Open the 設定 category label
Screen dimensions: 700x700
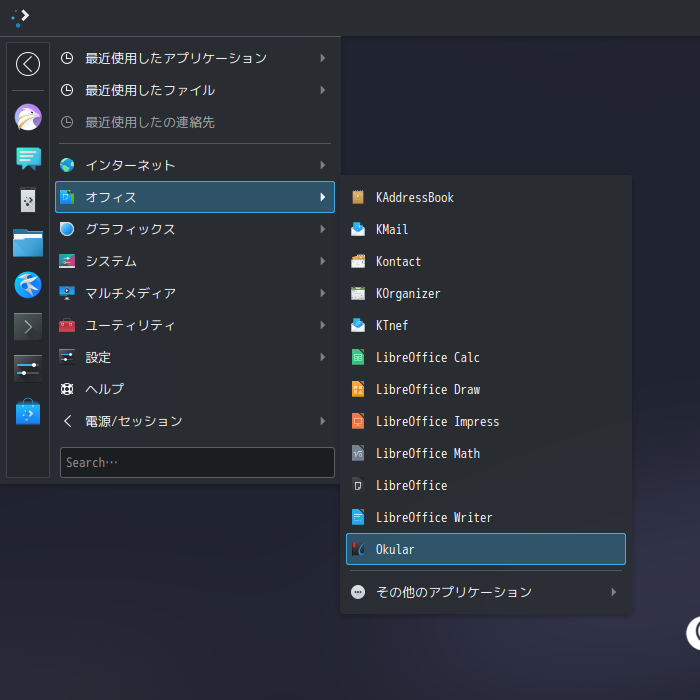coord(98,357)
